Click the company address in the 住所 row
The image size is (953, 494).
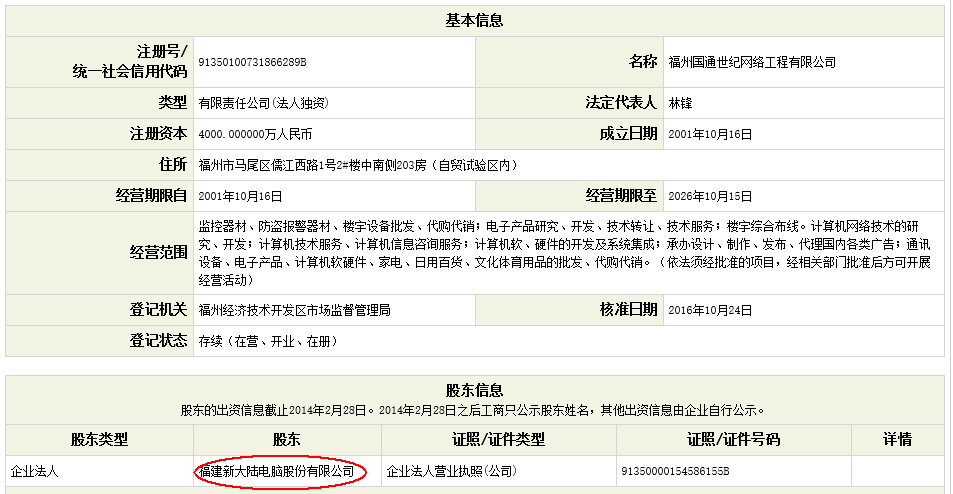[357, 165]
